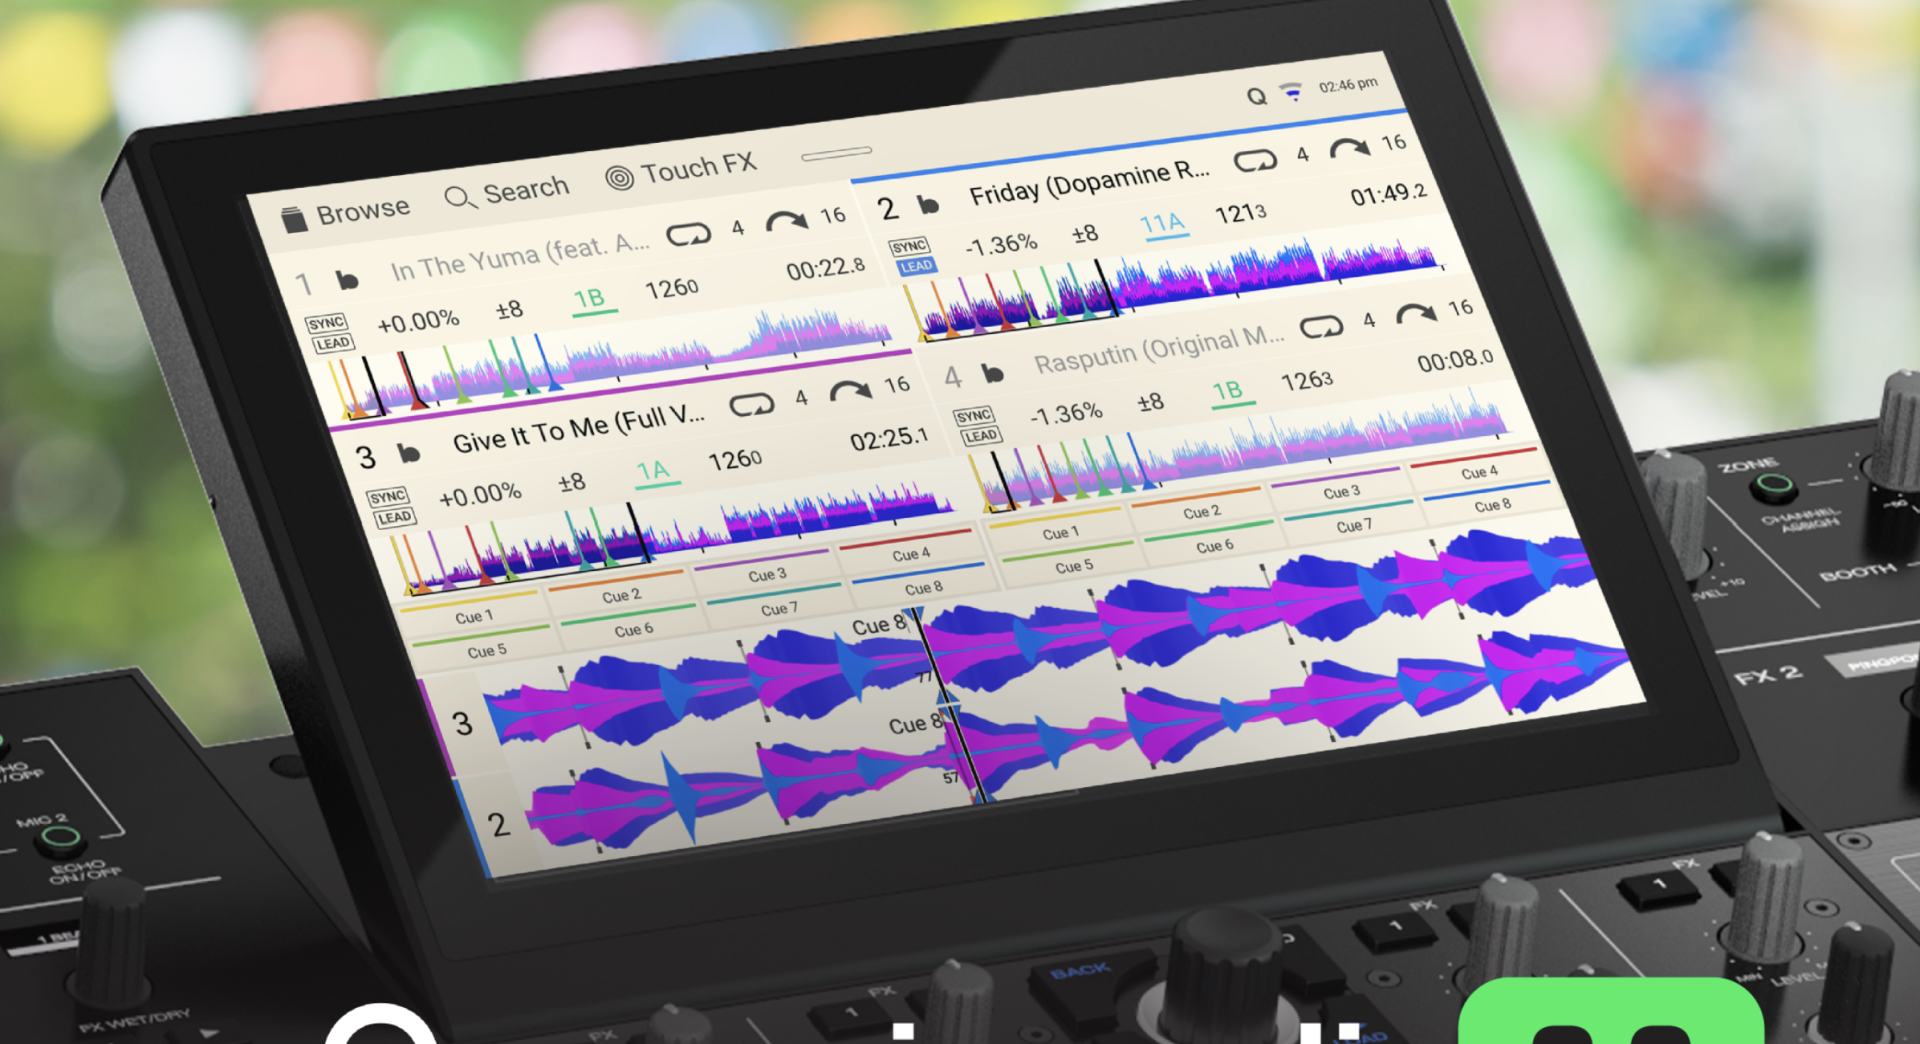
Task: Open pitch range ±8 on Friday deck
Action: click(x=1085, y=234)
